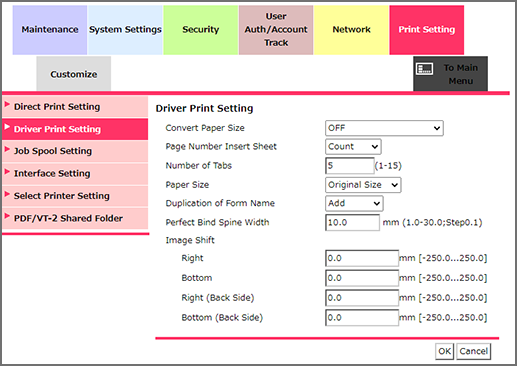The image size is (517, 366).
Task: Focus the Right (Back Side) field
Action: [x=362, y=298]
